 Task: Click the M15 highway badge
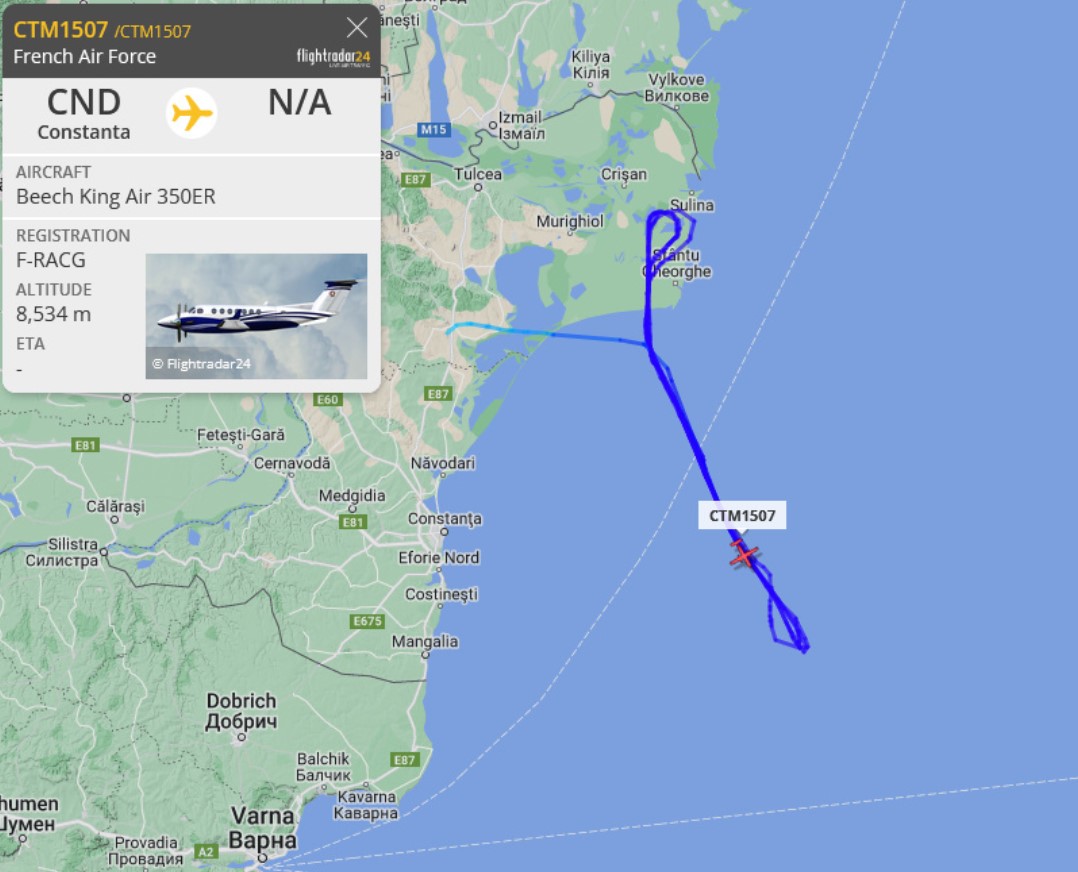[x=433, y=129]
